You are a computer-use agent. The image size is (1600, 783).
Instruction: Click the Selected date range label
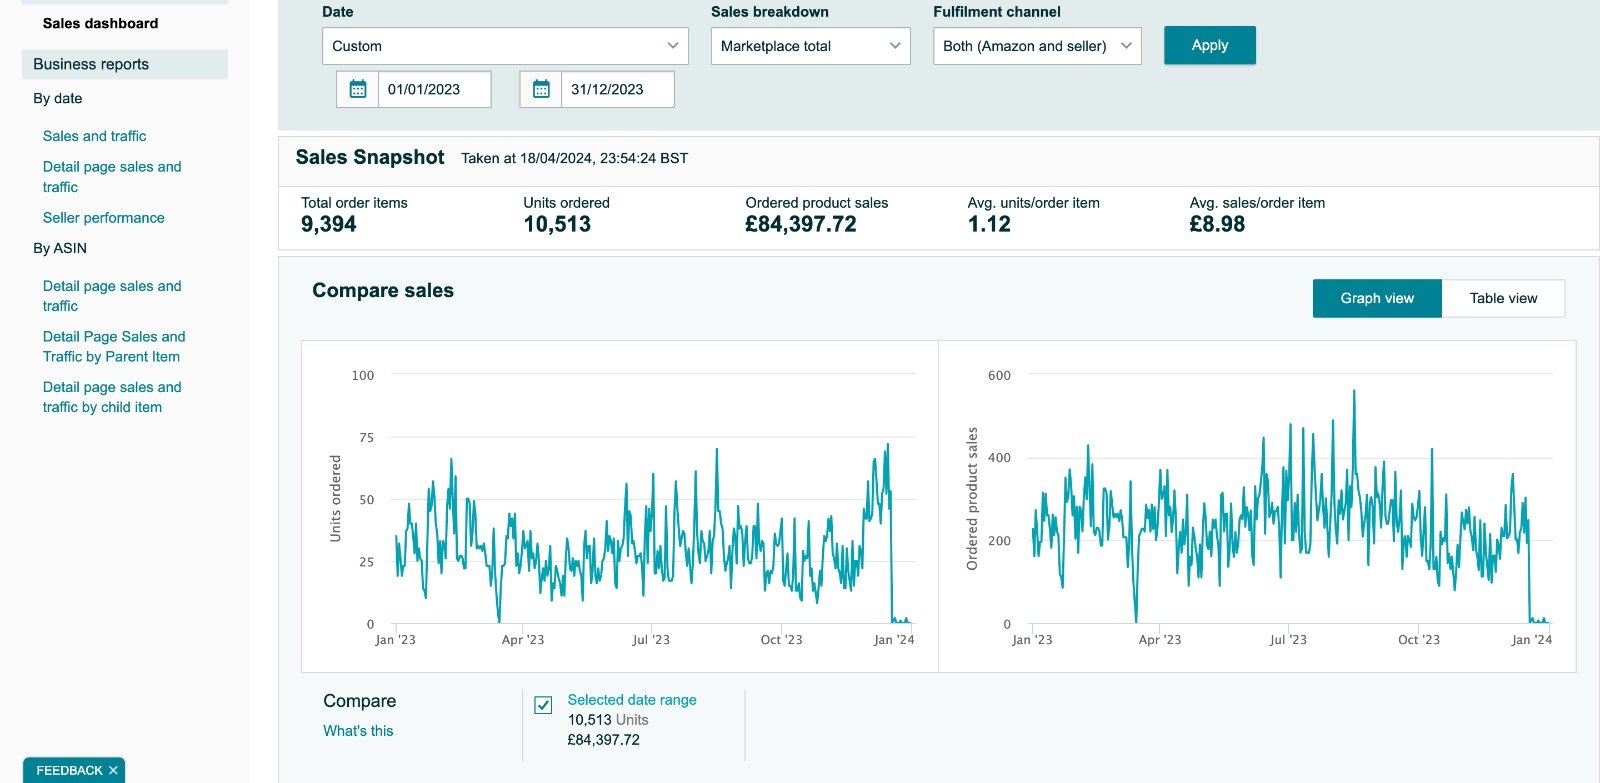(632, 700)
